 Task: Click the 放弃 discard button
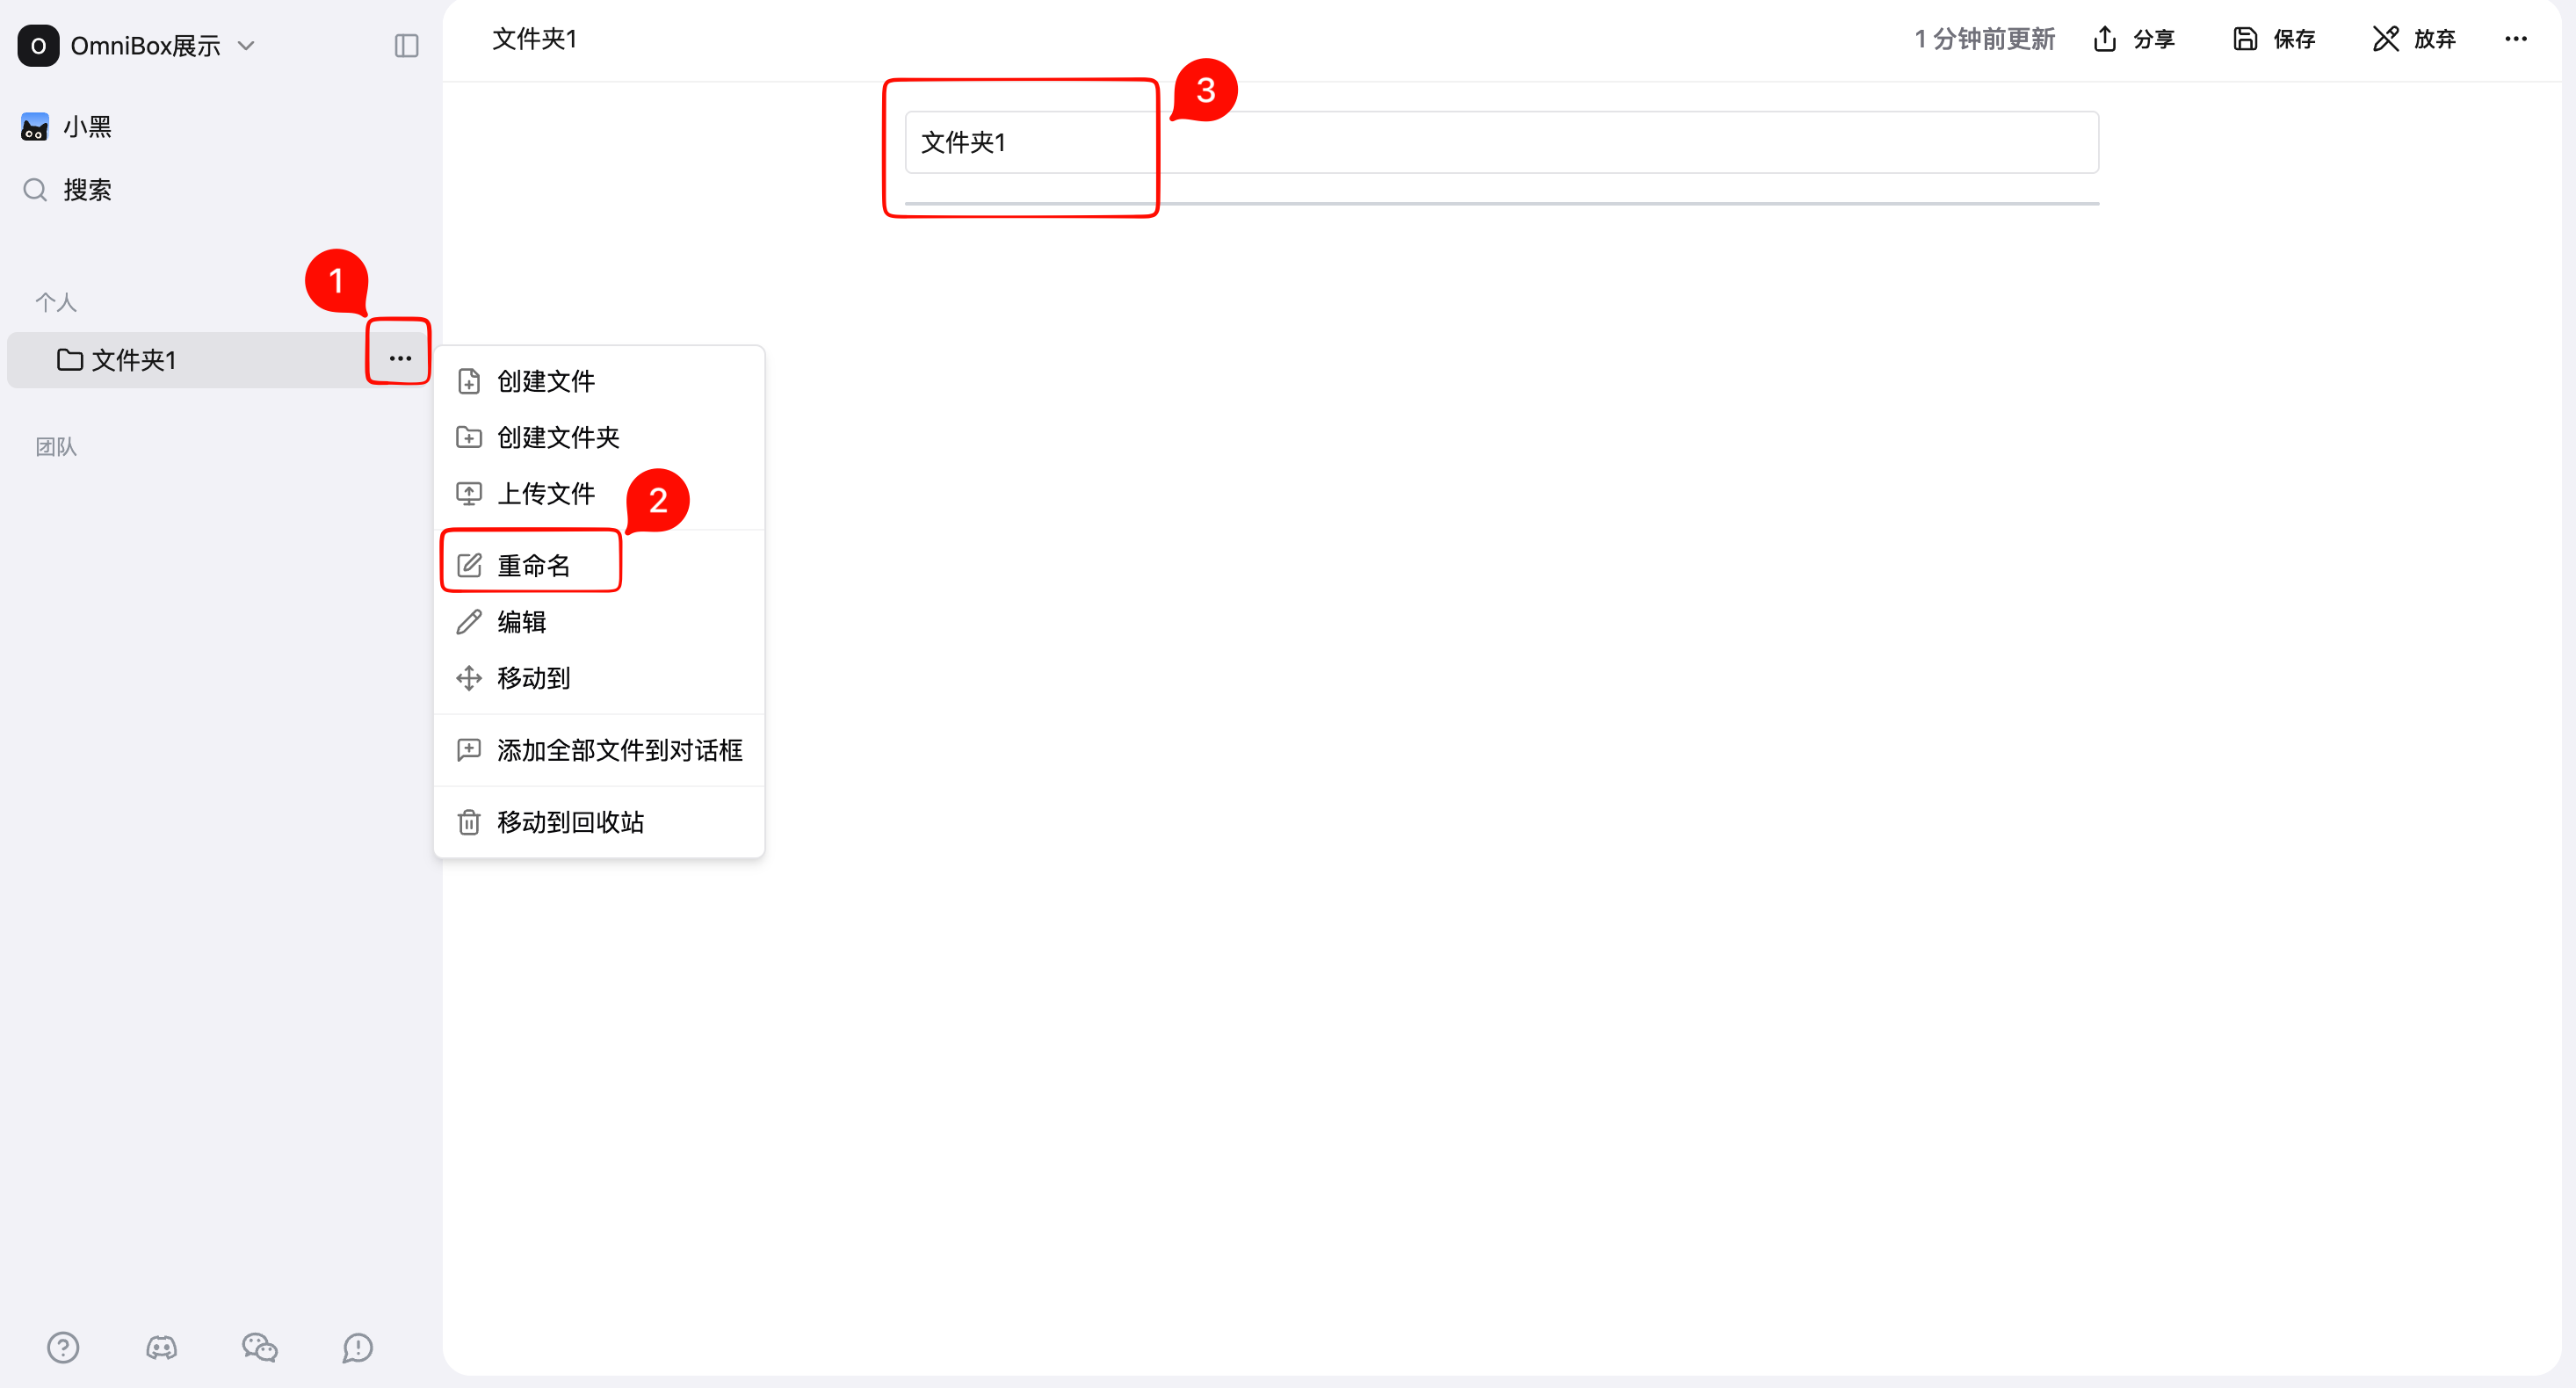(2414, 39)
